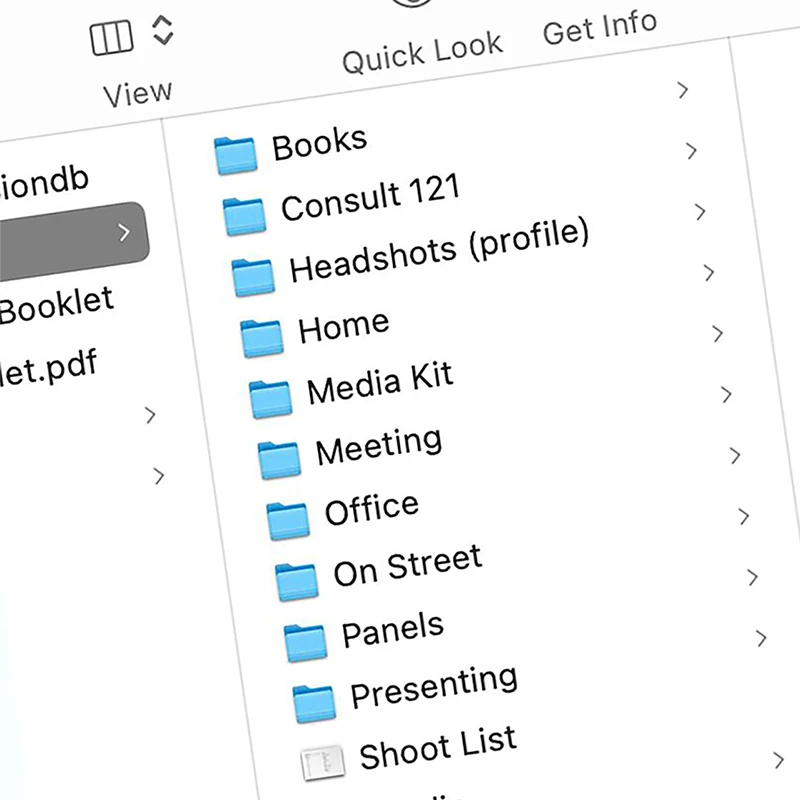Expand the Books folder via its chevron
800x800 pixels.
[691, 151]
